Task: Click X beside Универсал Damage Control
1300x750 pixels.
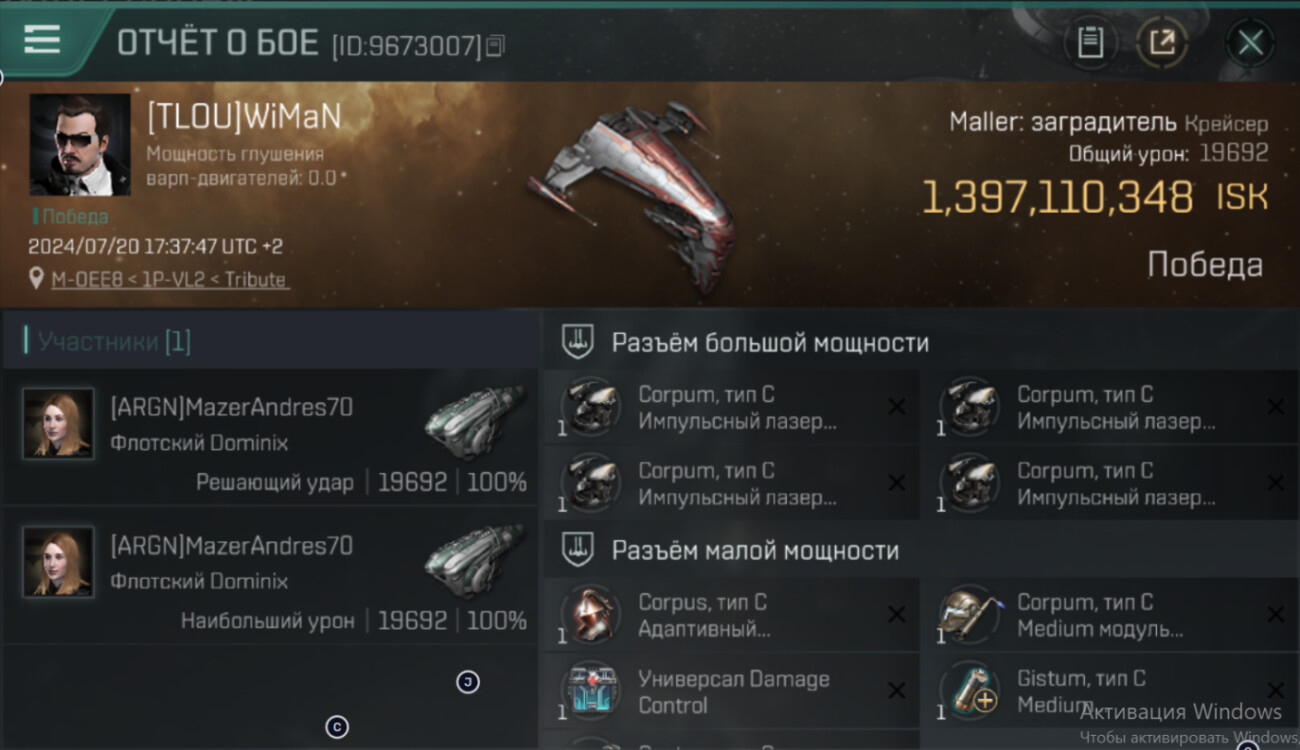Action: pos(897,691)
